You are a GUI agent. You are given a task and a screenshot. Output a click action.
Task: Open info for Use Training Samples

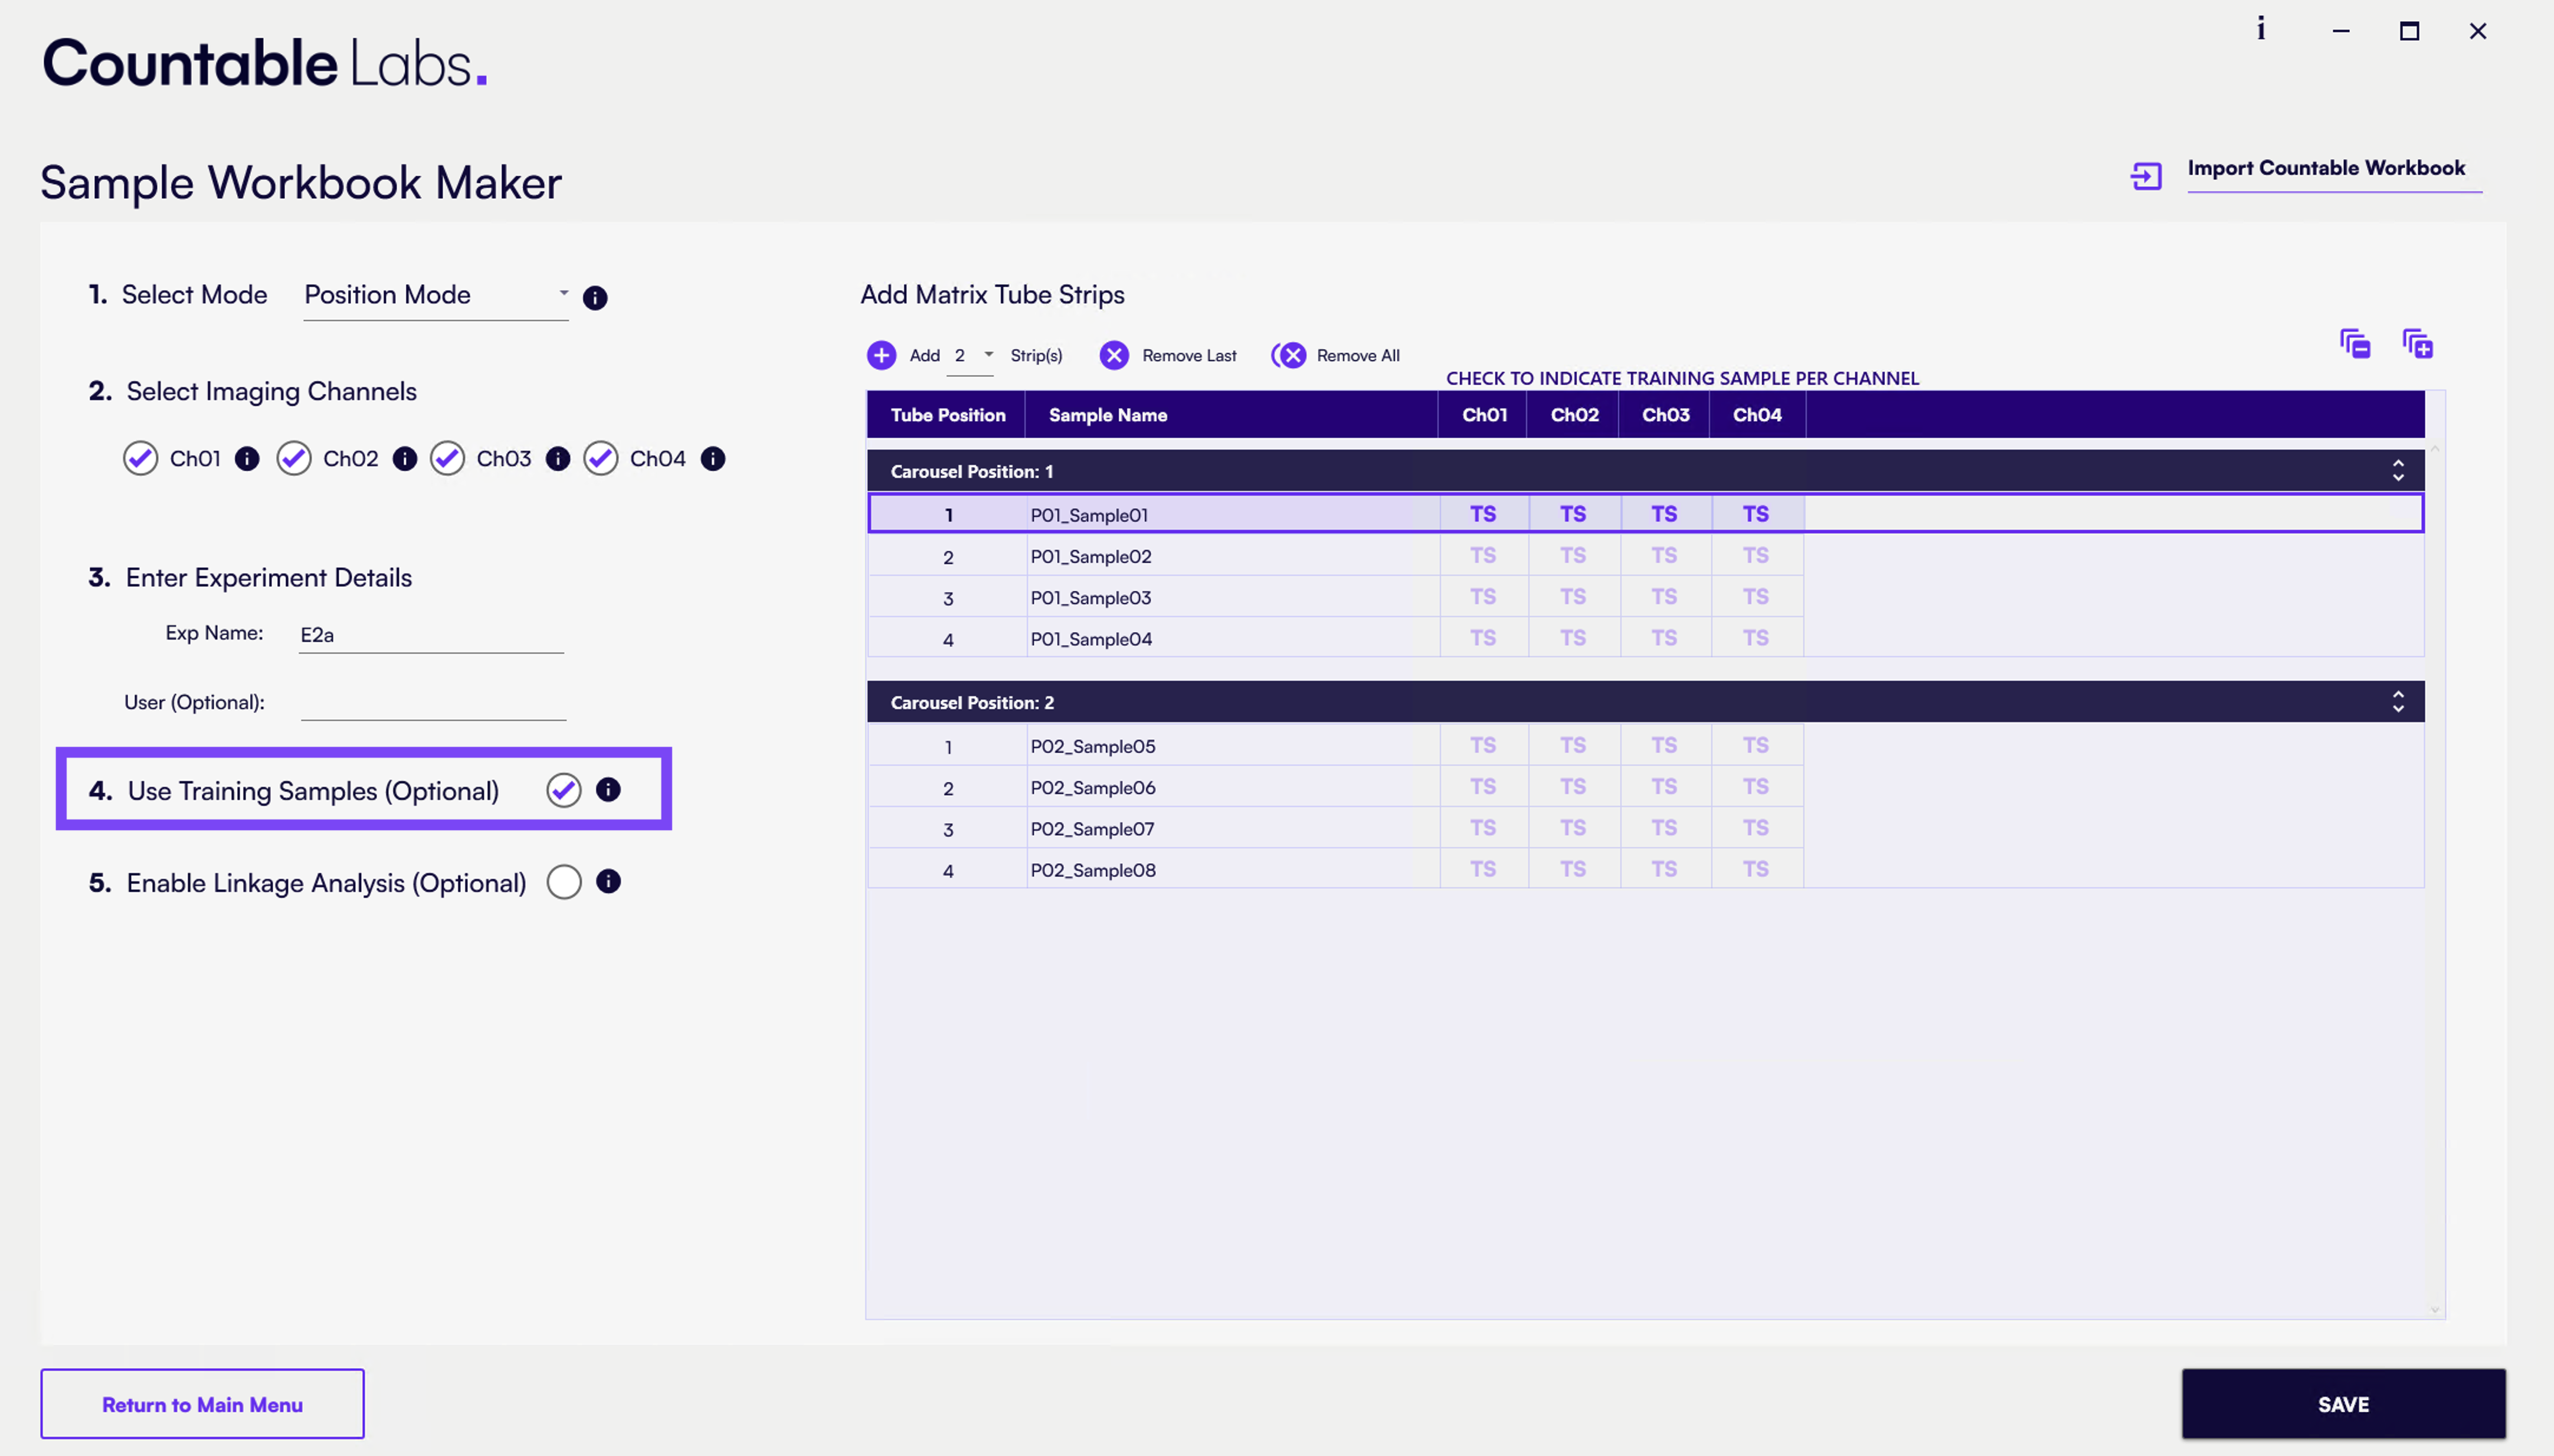point(608,790)
